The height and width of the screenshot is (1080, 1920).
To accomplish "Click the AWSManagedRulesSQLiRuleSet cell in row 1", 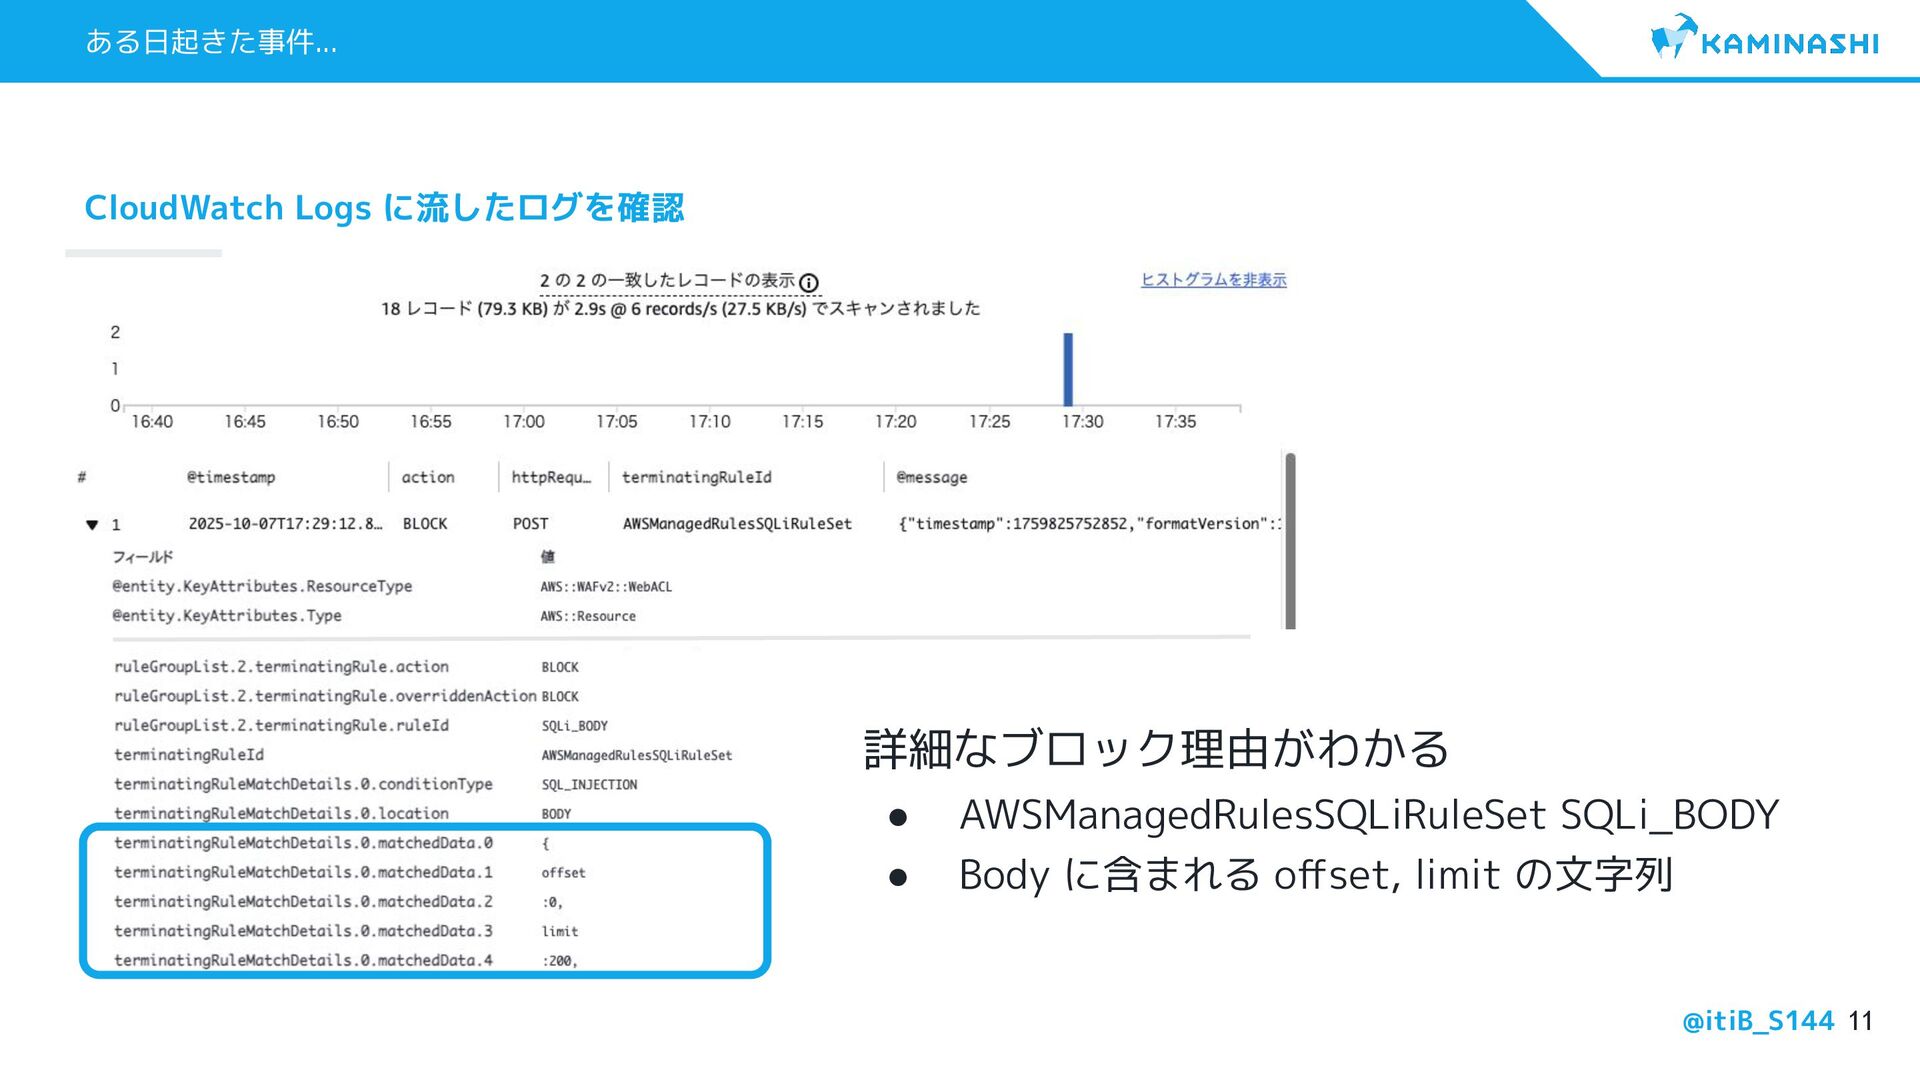I will click(x=737, y=524).
